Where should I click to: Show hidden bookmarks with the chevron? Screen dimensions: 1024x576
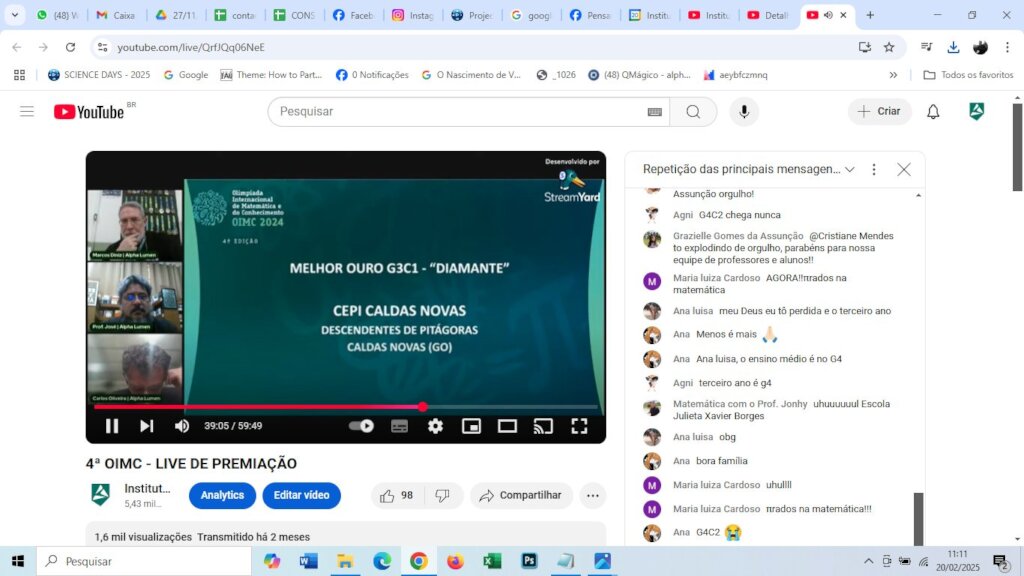[893, 75]
